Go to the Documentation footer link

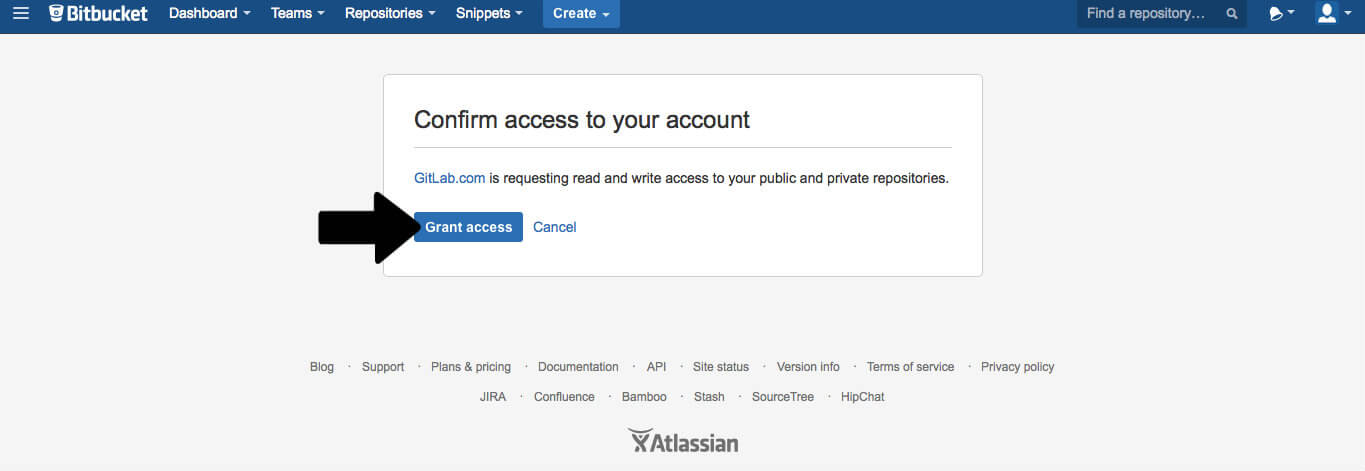578,367
